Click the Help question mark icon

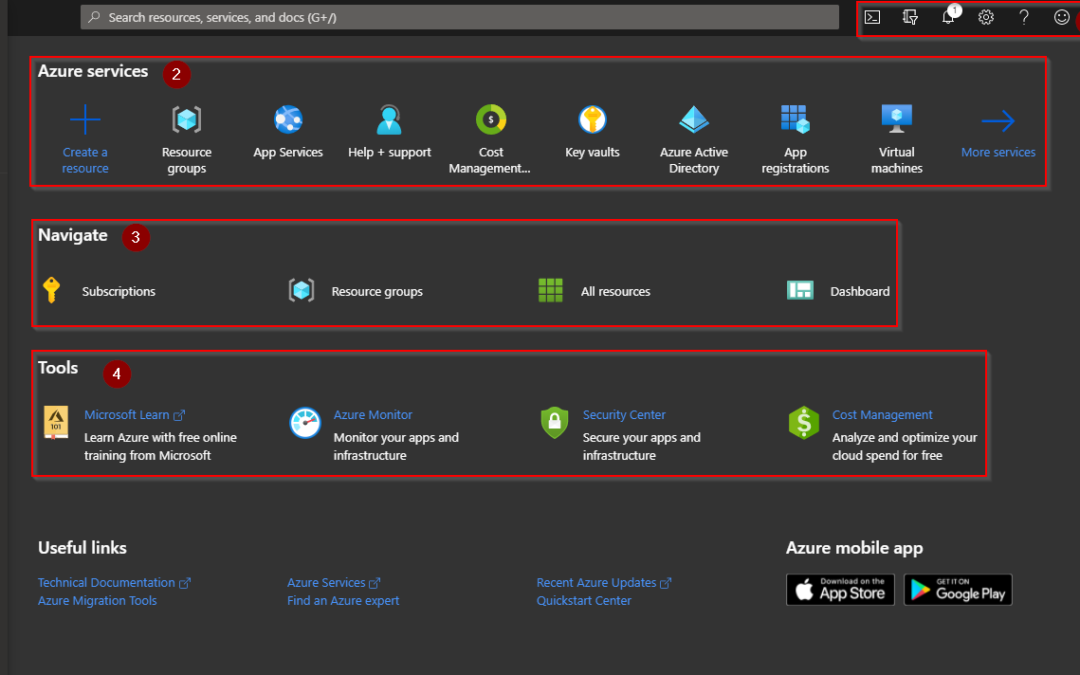click(1024, 17)
